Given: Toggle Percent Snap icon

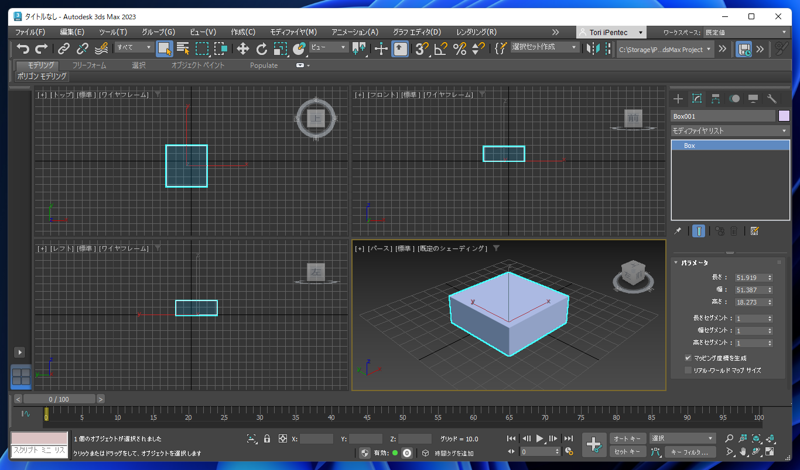Looking at the screenshot, I should coord(459,48).
